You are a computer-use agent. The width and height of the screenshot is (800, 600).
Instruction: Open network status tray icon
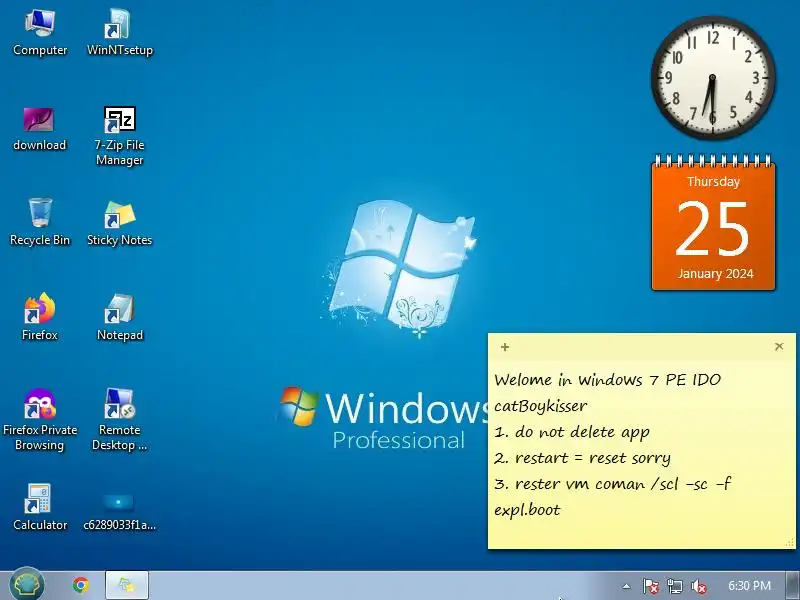pyautogui.click(x=675, y=586)
